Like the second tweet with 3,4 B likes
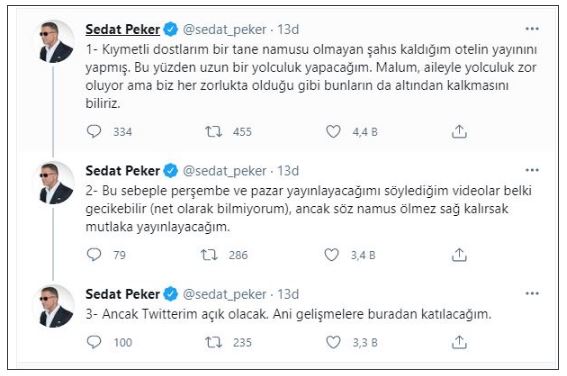567x376 pixels. [331, 255]
